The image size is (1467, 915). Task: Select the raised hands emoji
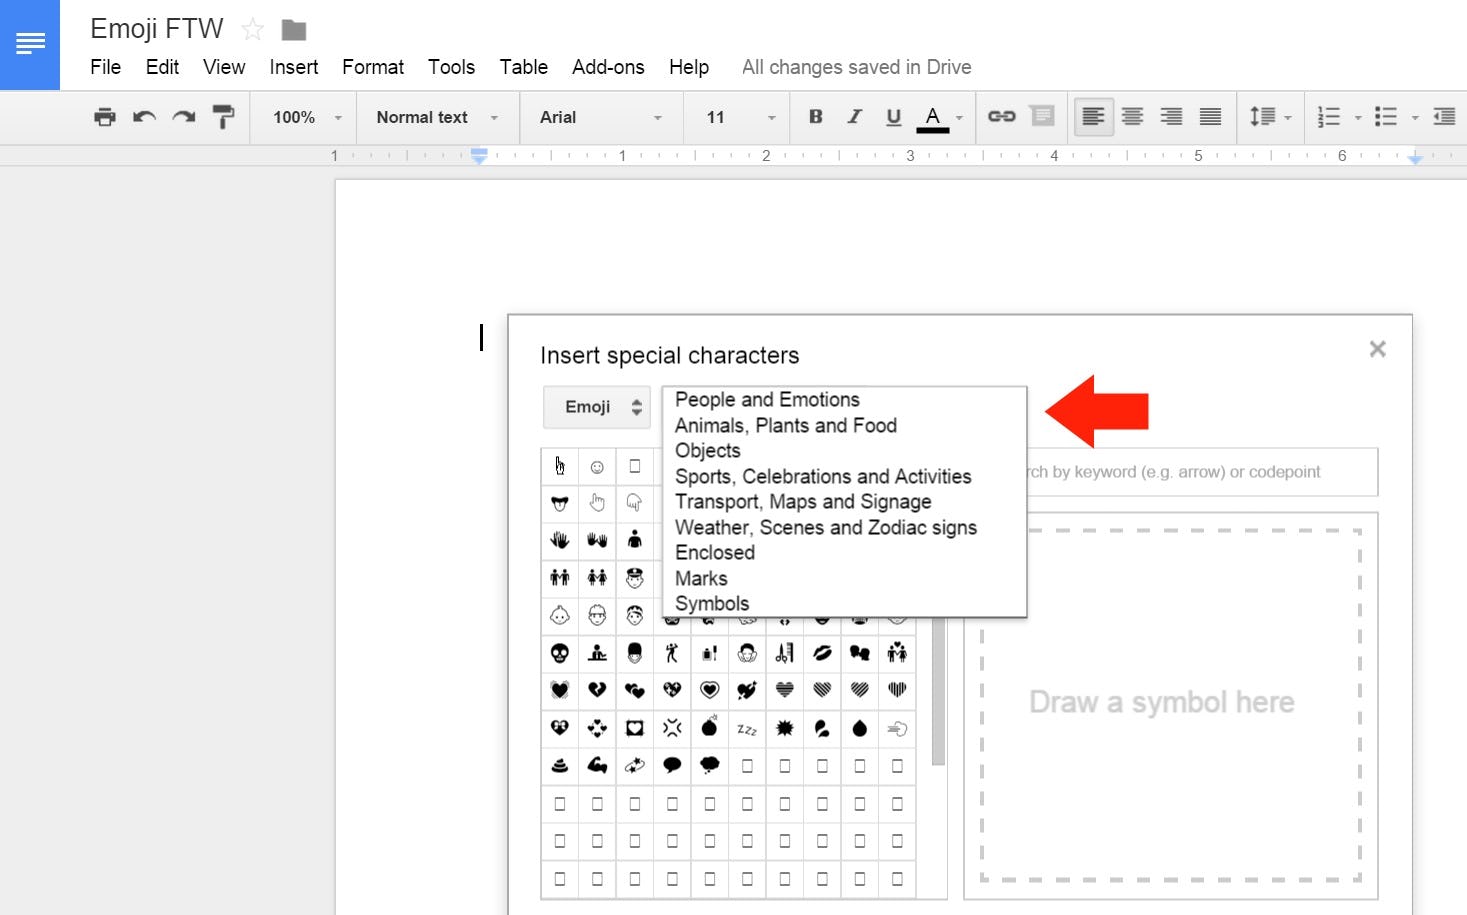click(x=597, y=540)
